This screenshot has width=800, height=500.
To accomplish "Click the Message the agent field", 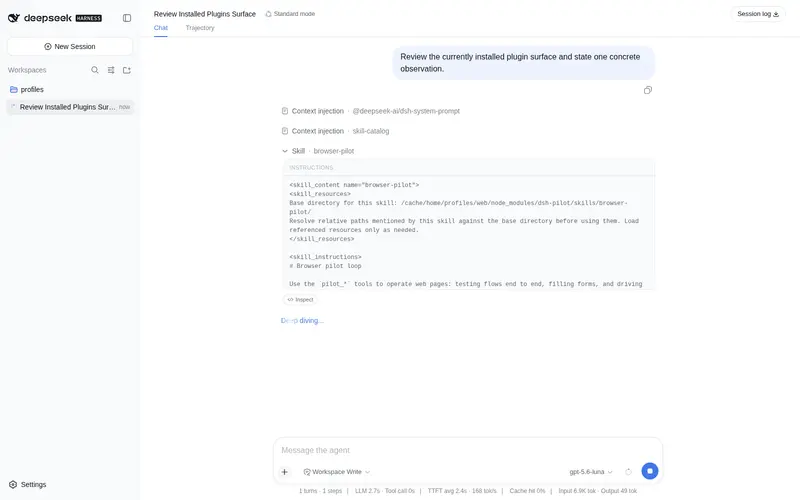I will [x=467, y=451].
